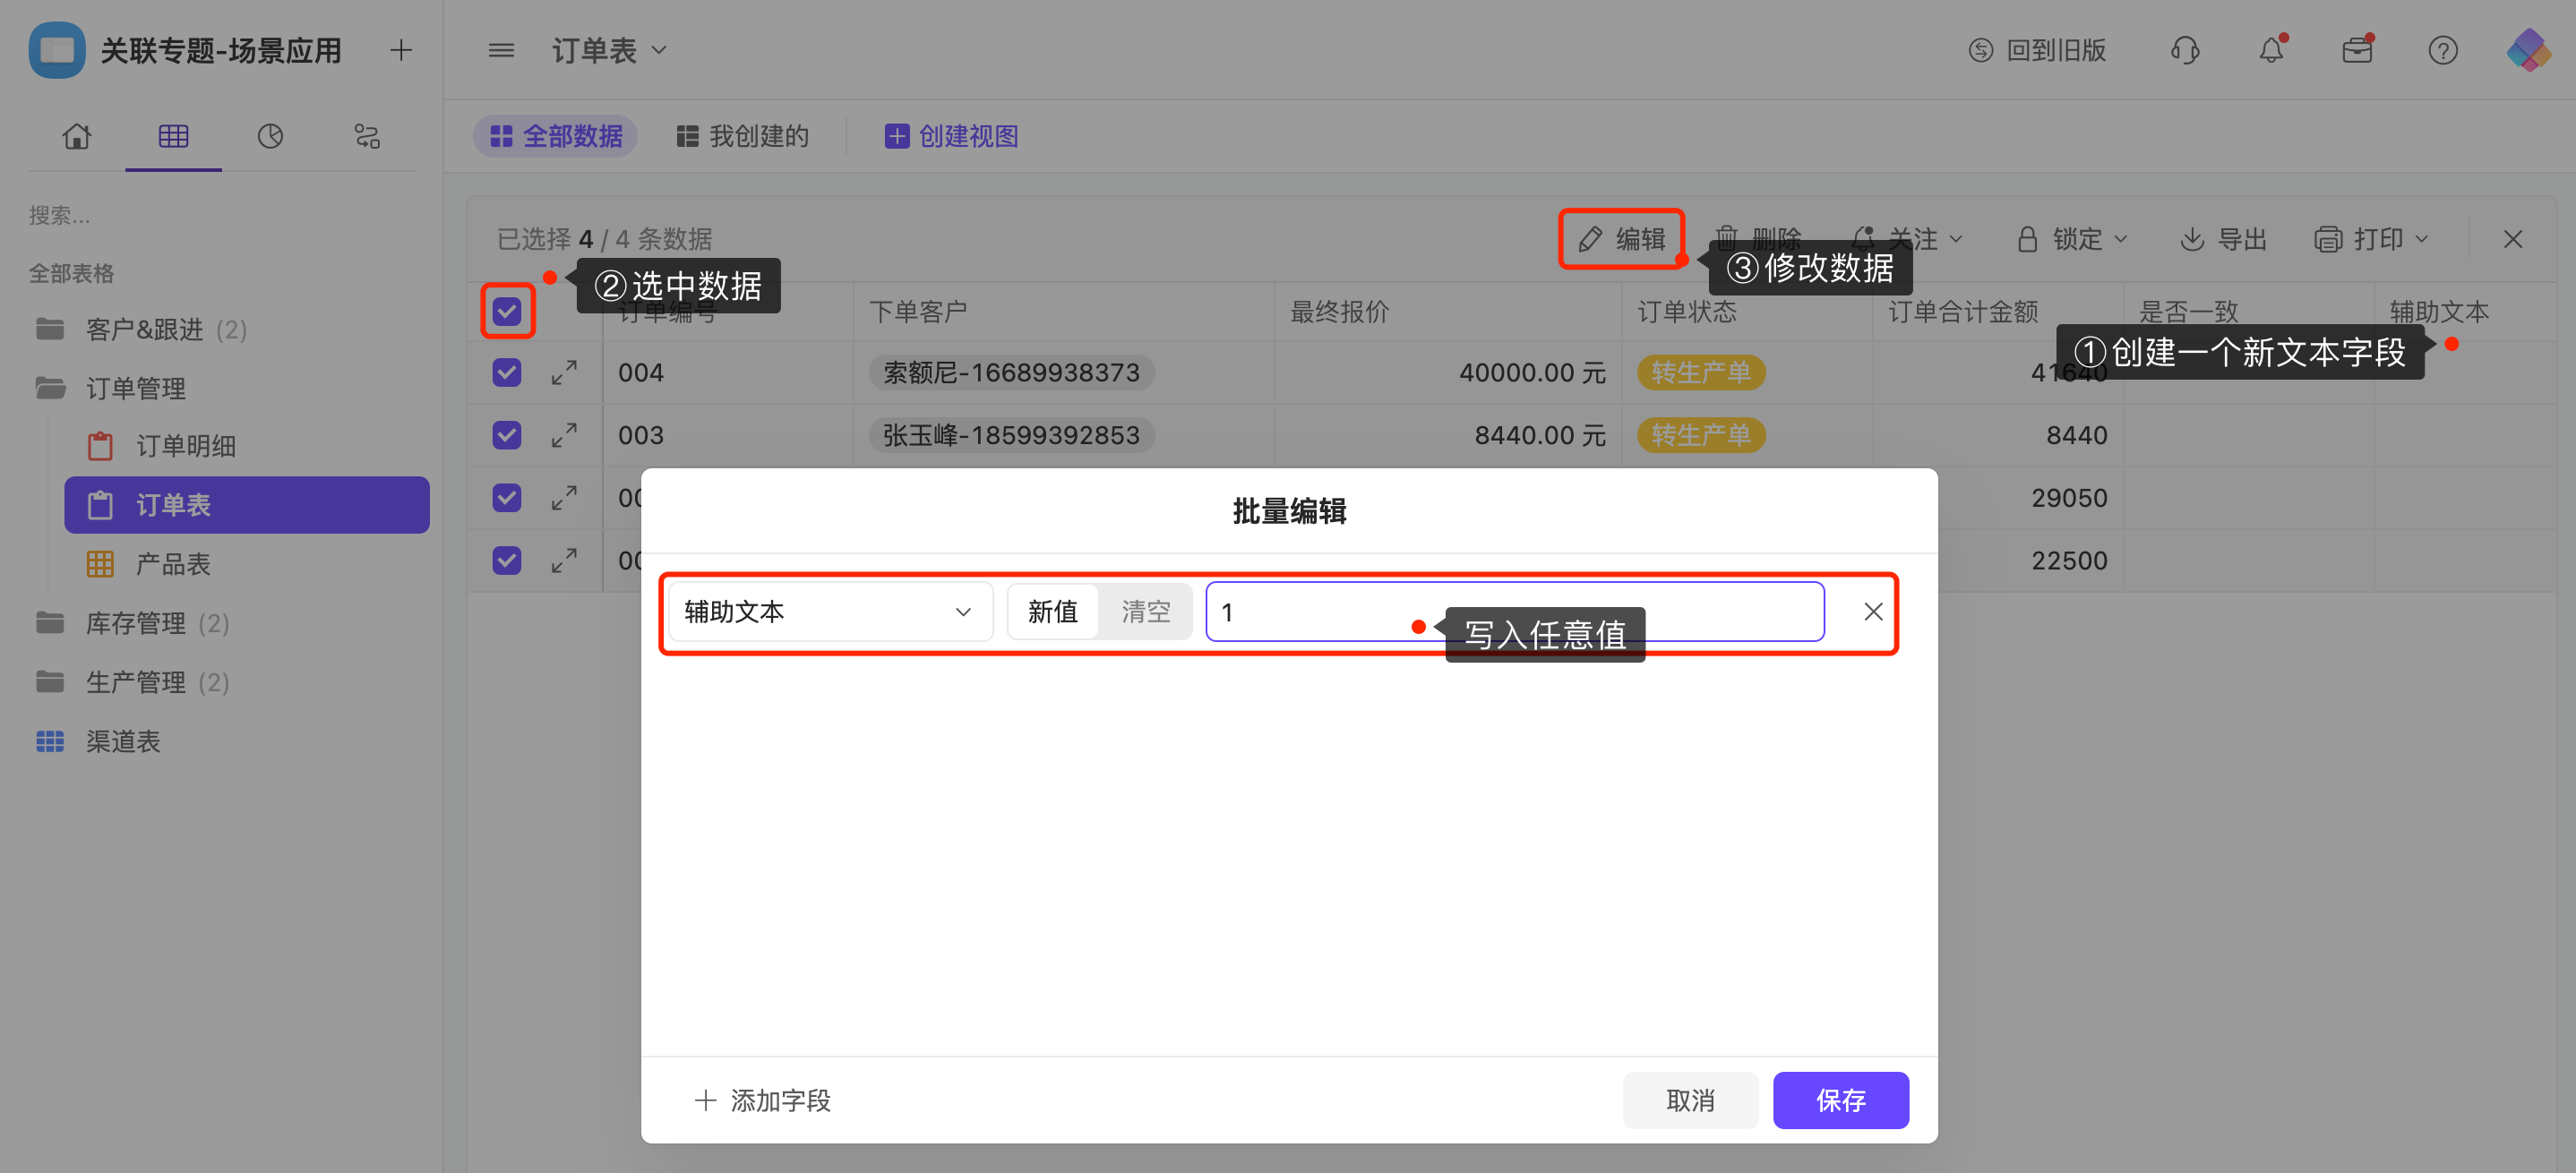Toggle the select-all checkbox in table header
Screen dimensions: 2576x1173
(x=507, y=311)
